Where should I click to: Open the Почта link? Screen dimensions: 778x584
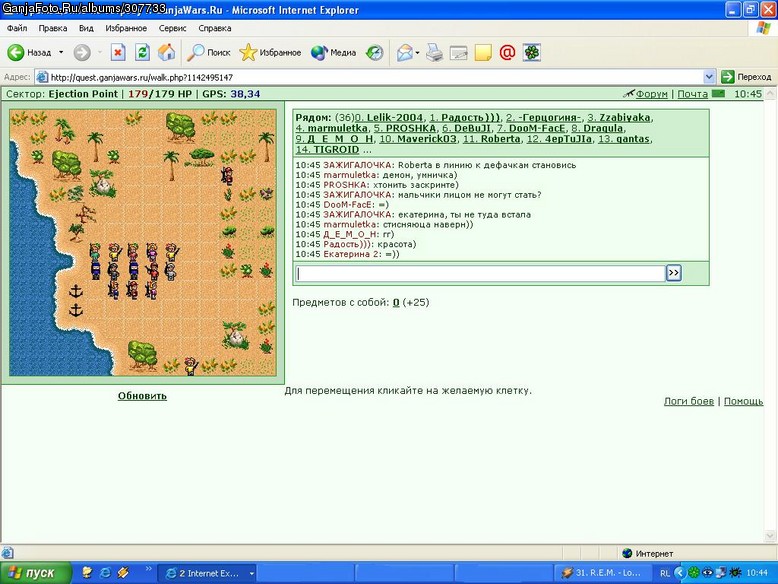coord(692,94)
